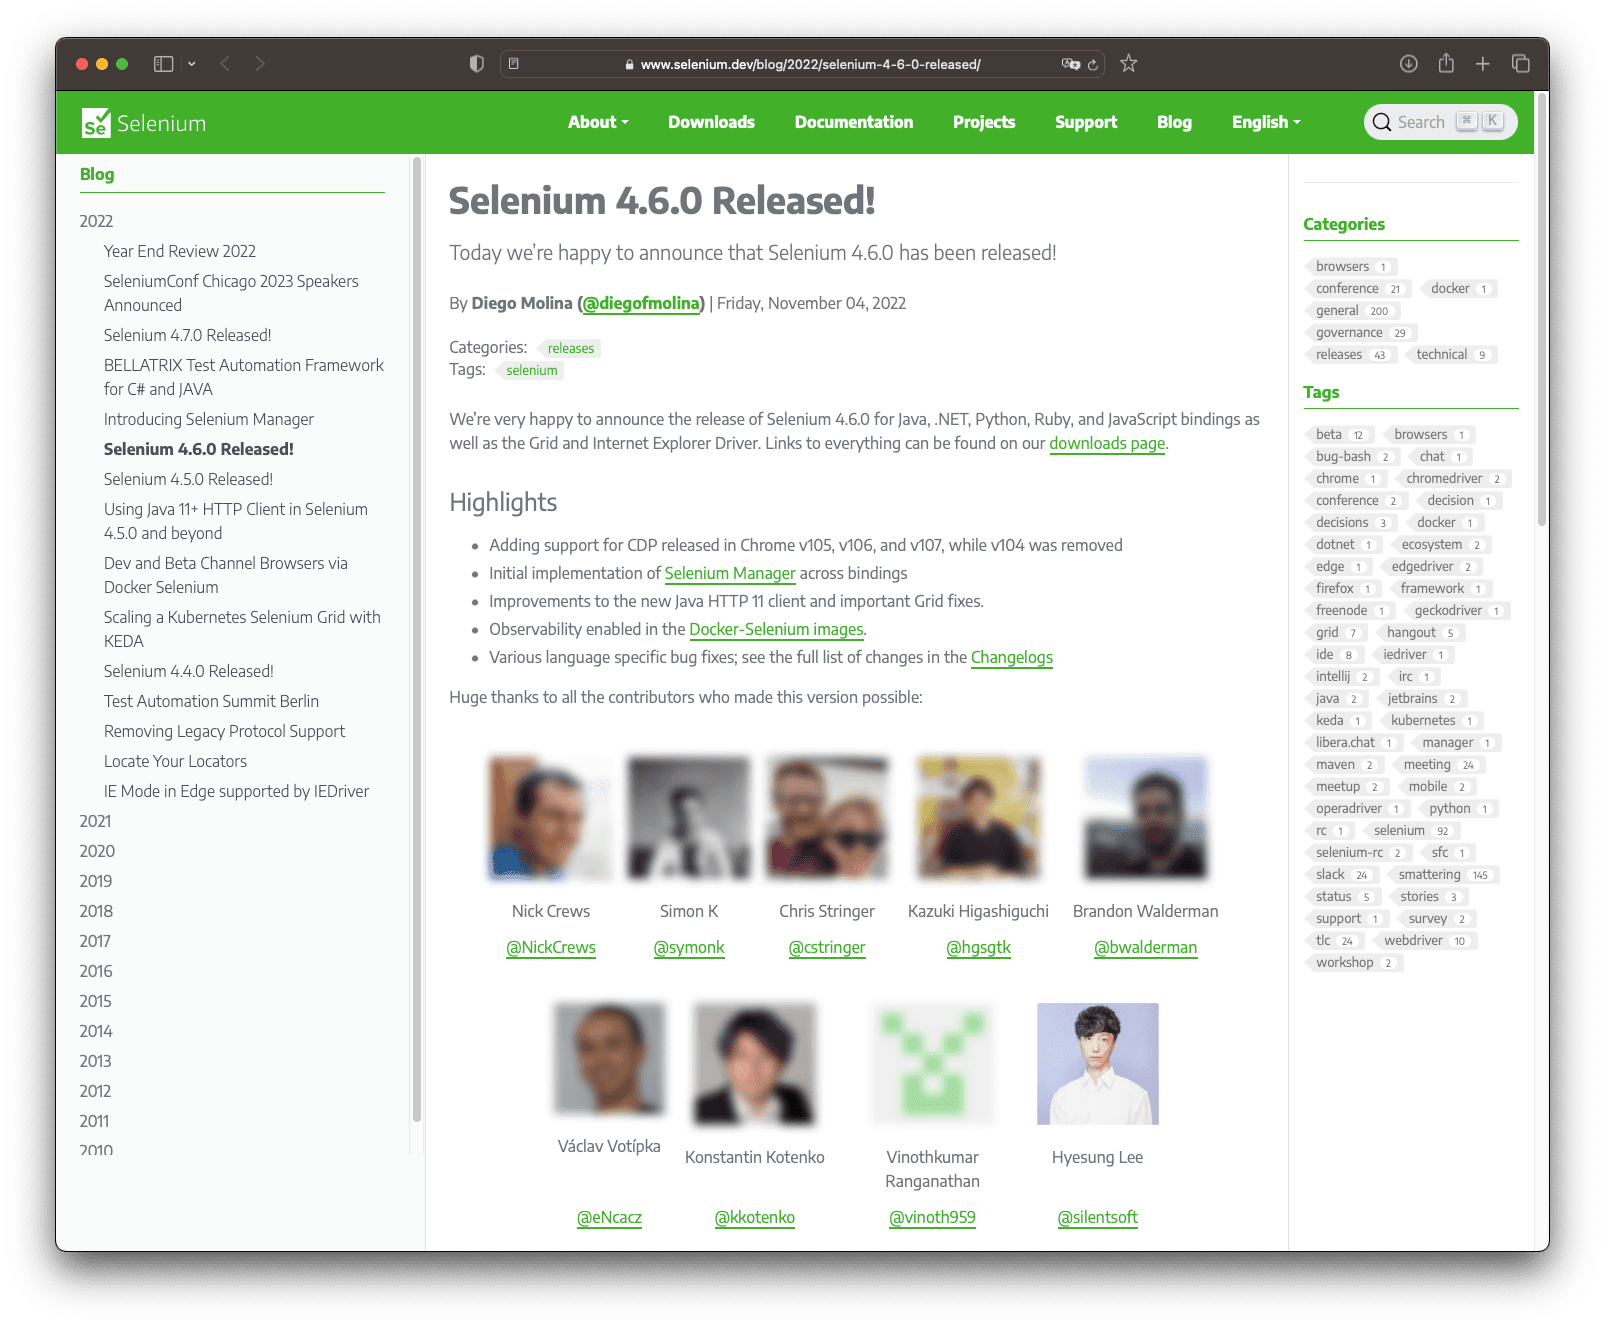Open Removing Legacy Protocol Support post
The width and height of the screenshot is (1605, 1325).
(x=224, y=731)
